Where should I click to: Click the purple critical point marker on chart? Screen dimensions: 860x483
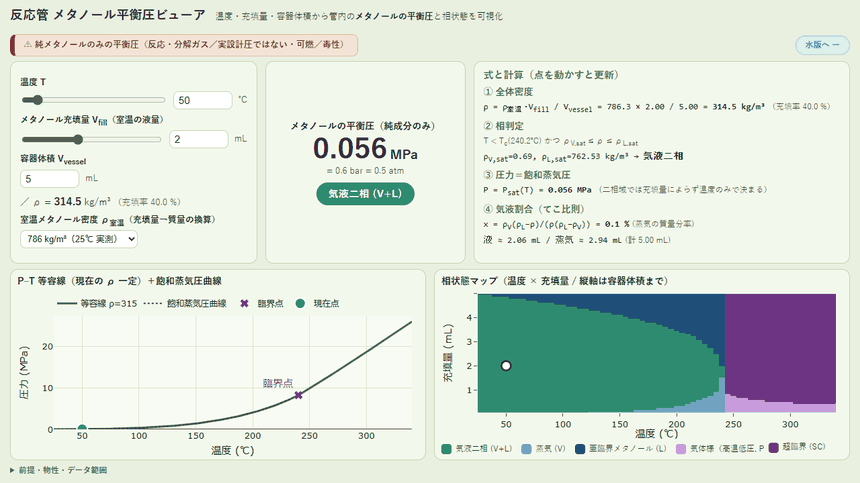[298, 395]
